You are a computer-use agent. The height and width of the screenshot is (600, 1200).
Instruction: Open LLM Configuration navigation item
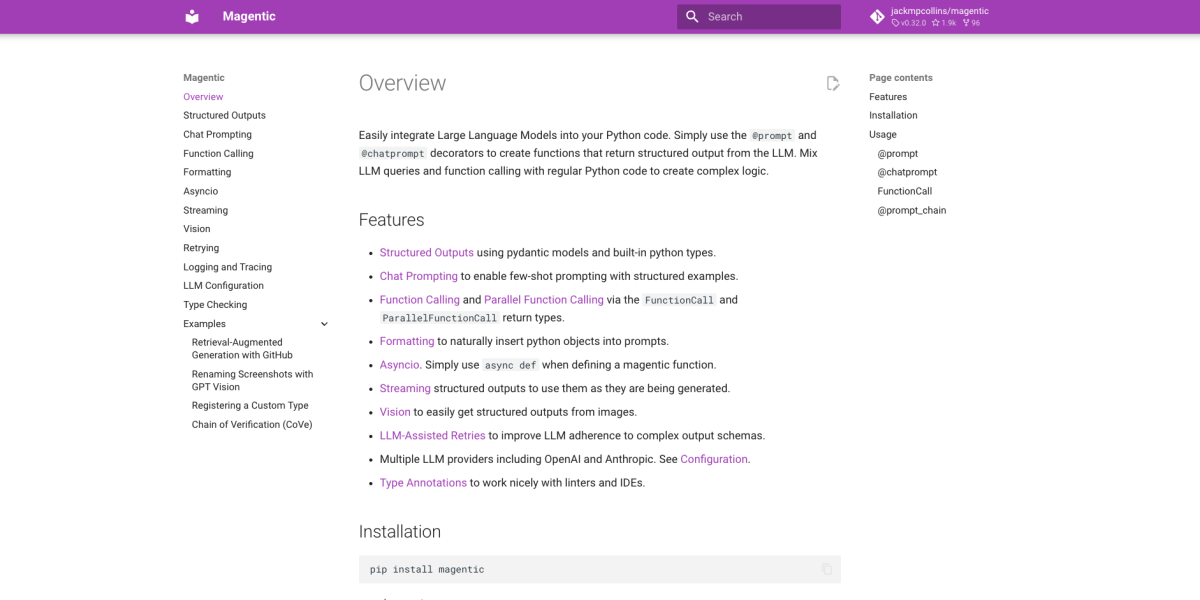pos(223,286)
